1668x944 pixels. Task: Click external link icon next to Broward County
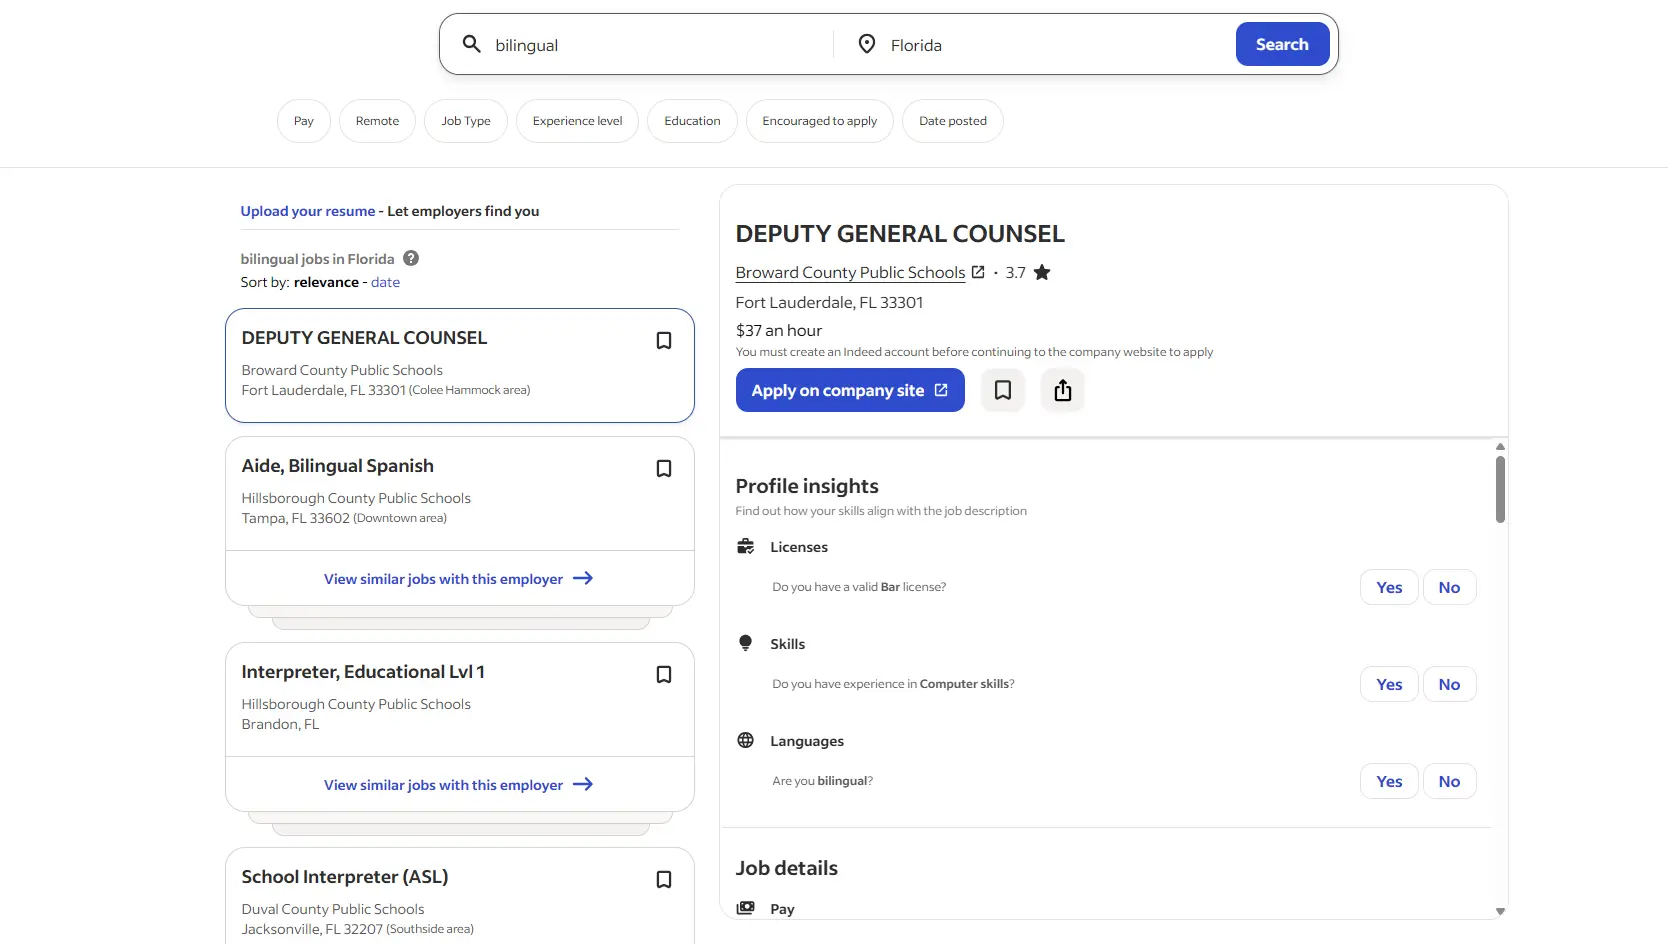pyautogui.click(x=978, y=272)
